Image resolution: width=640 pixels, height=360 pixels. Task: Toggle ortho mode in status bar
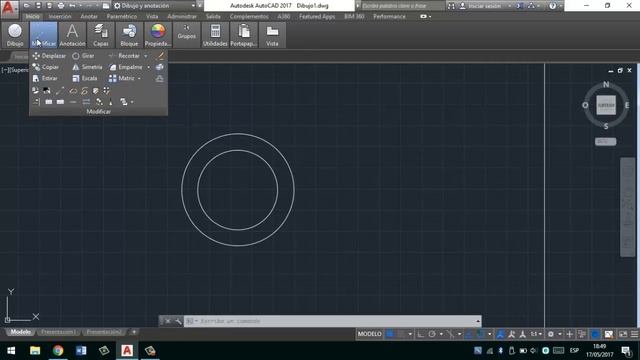click(421, 334)
